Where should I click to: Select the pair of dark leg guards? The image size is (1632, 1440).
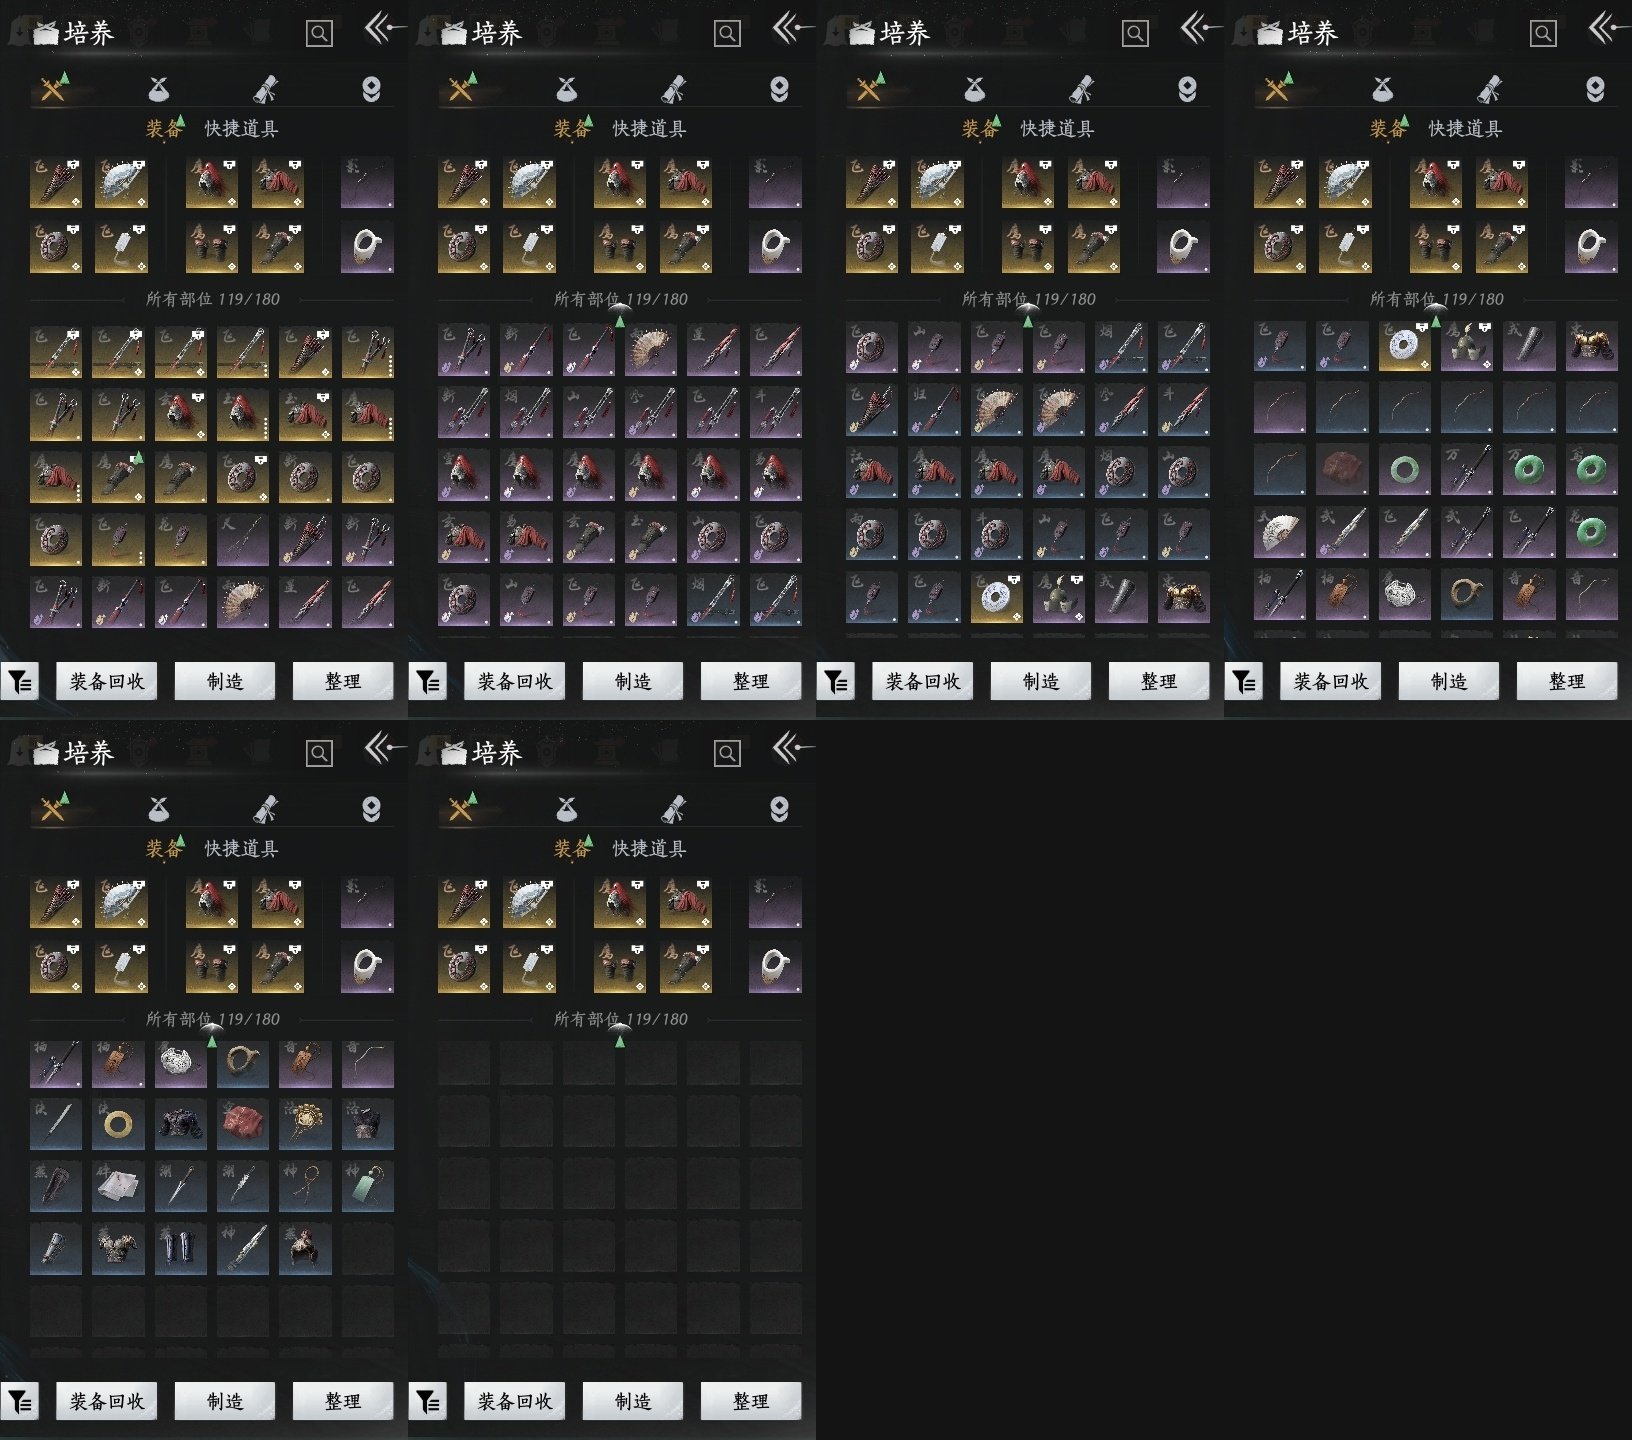(x=180, y=1248)
